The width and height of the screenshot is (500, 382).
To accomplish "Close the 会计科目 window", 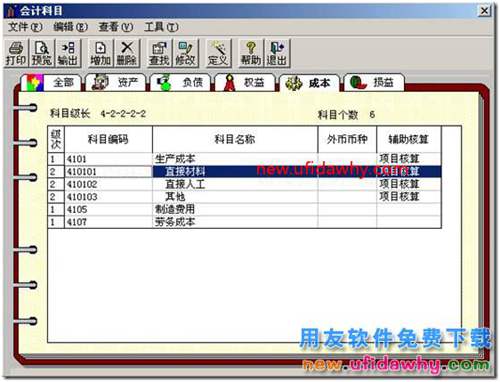I will point(485,11).
